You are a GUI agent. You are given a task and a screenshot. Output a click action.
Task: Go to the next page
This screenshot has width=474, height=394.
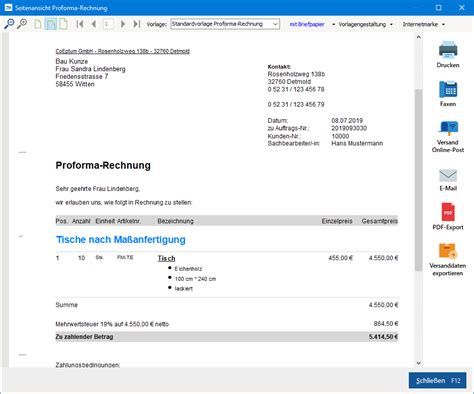pos(123,24)
